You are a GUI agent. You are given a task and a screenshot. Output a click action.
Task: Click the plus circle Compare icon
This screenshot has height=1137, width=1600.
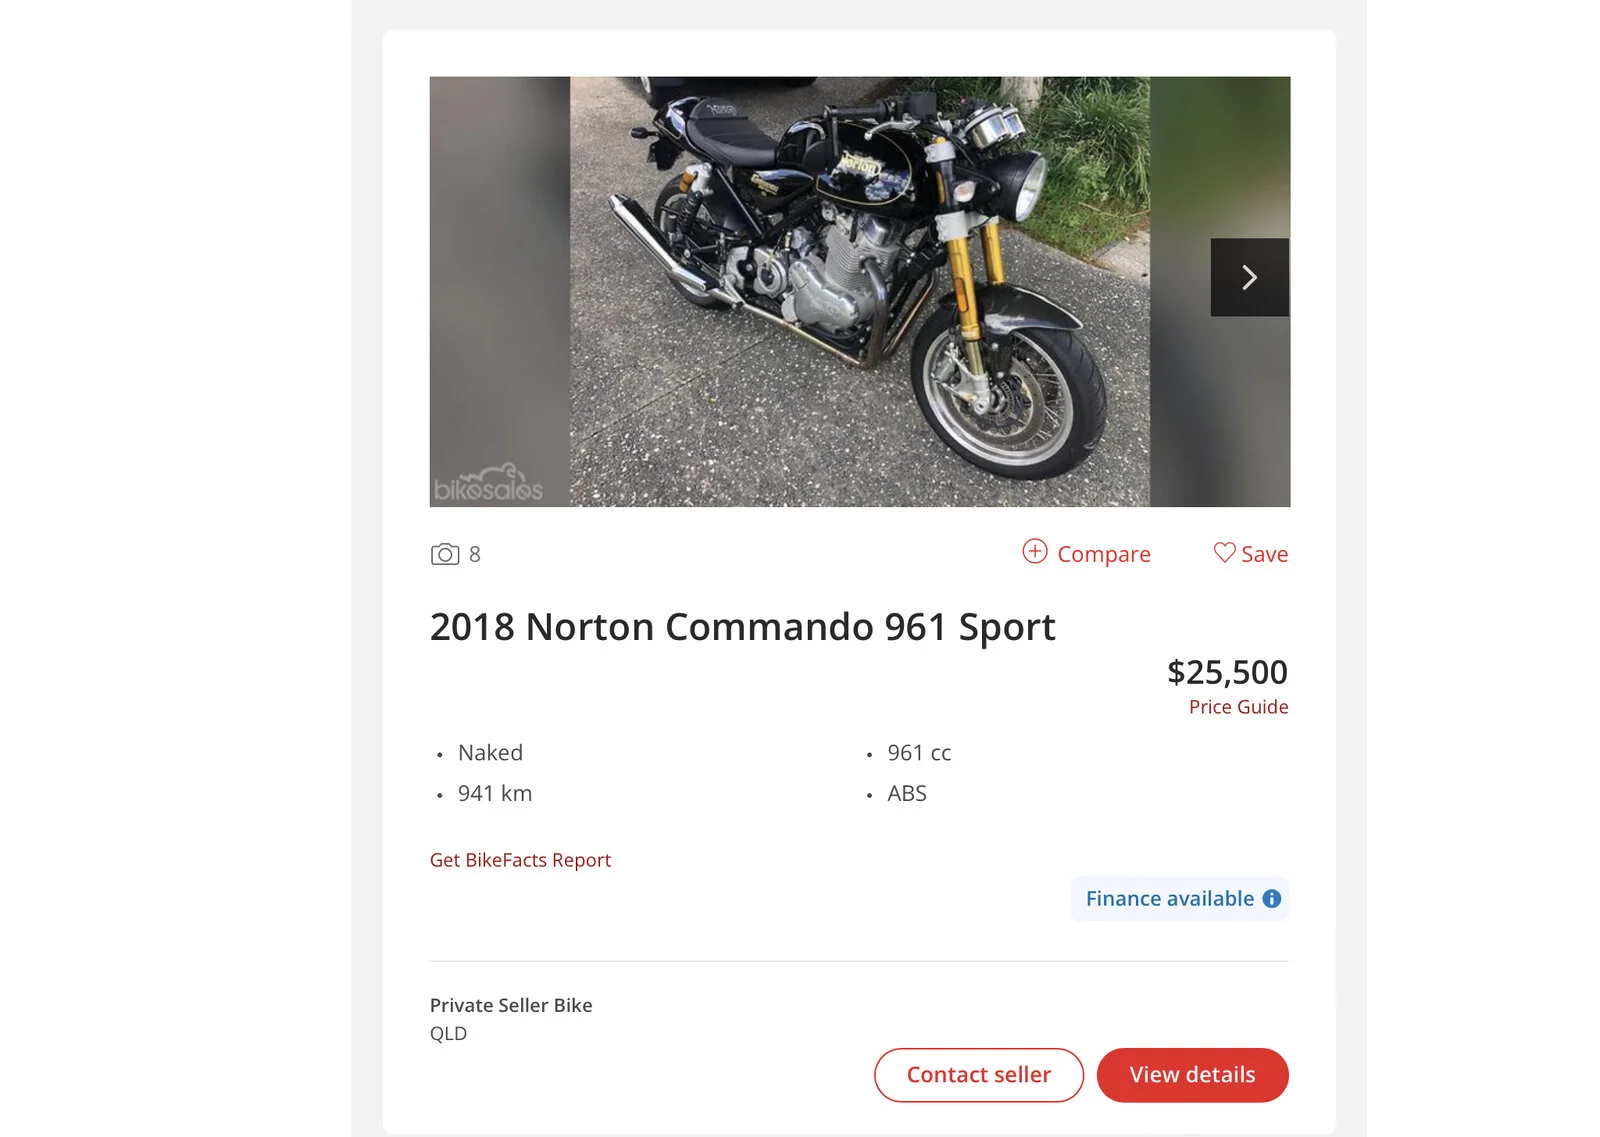1035,551
